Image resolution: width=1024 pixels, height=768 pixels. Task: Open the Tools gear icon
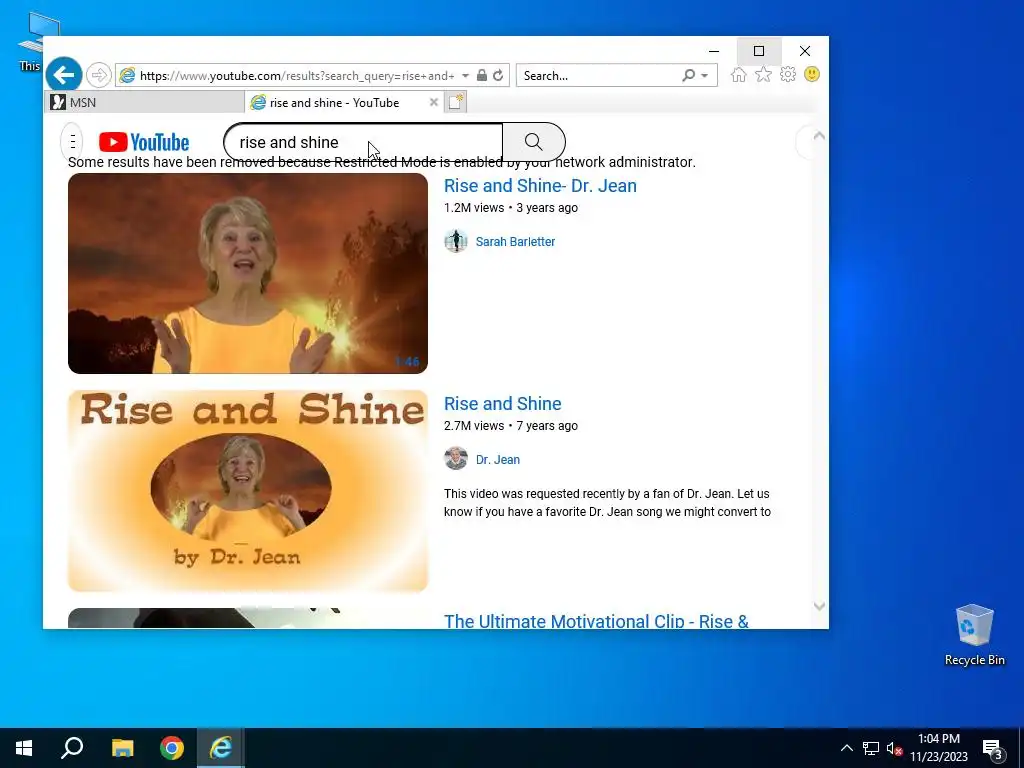click(788, 74)
